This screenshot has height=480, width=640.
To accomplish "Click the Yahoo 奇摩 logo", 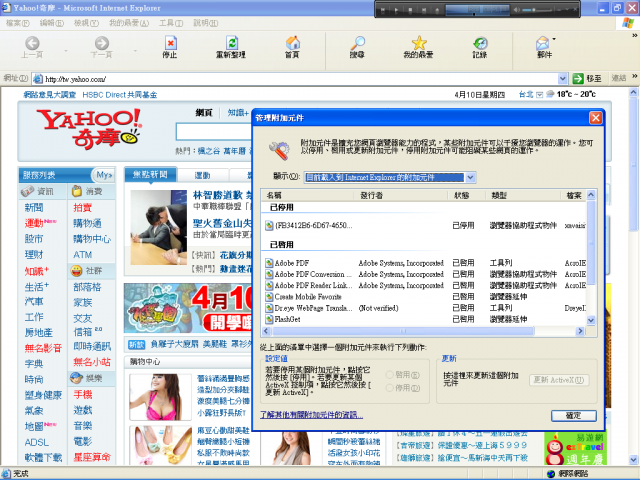I will (x=89, y=129).
